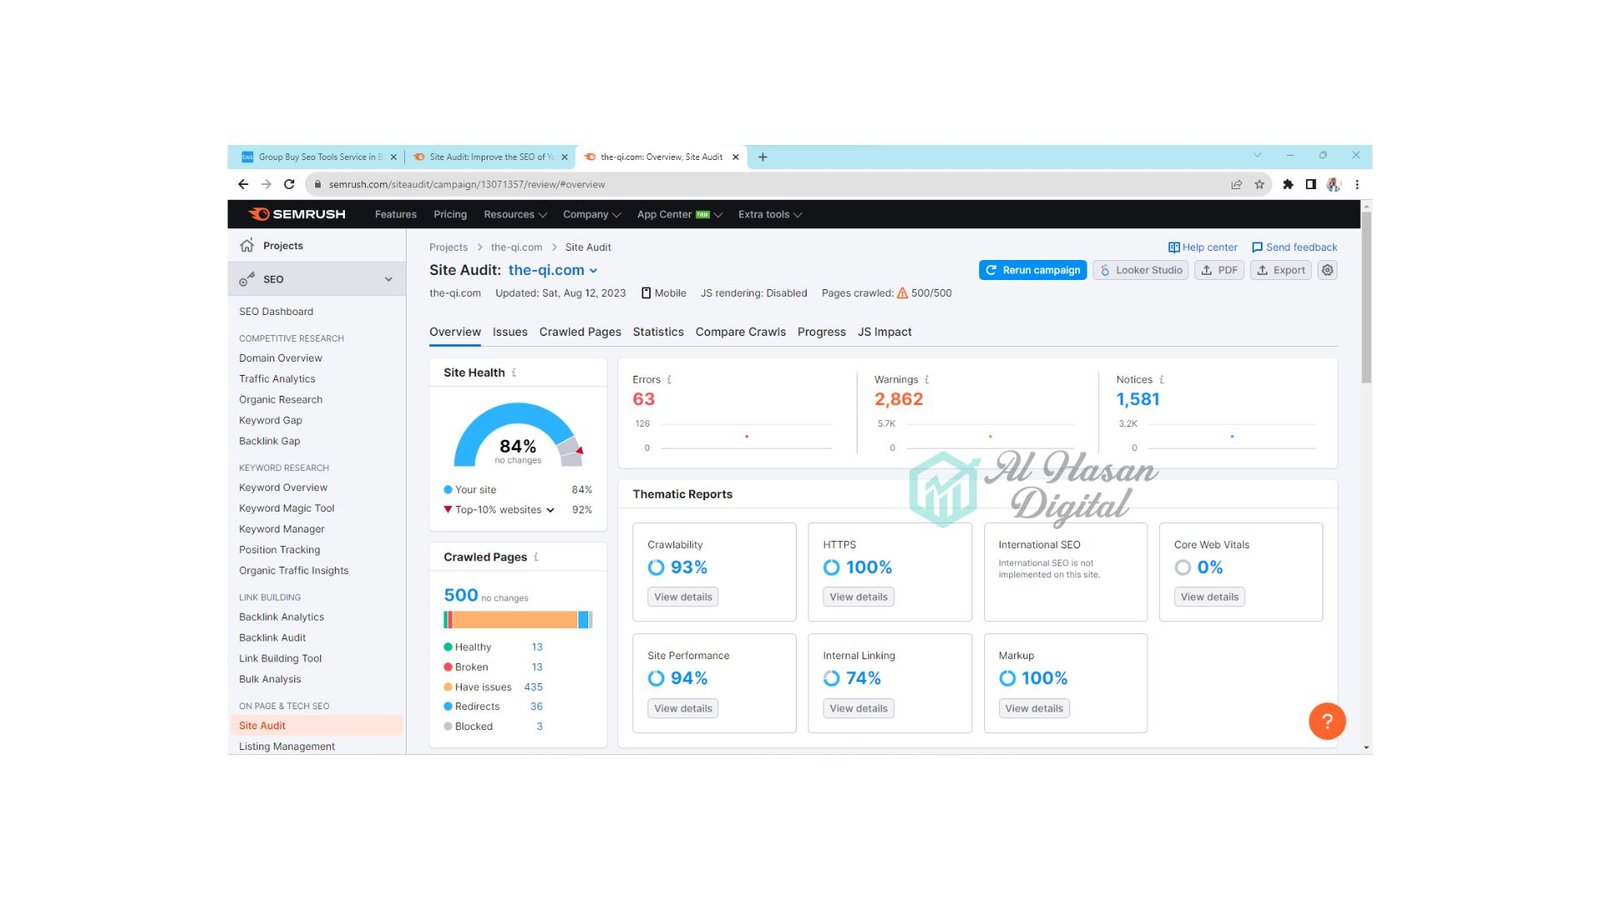The height and width of the screenshot is (900, 1600).
Task: Export report as PDF
Action: [1219, 270]
